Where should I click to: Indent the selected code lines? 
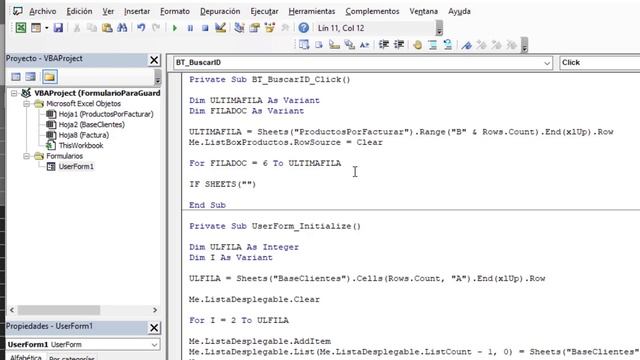(x=384, y=45)
